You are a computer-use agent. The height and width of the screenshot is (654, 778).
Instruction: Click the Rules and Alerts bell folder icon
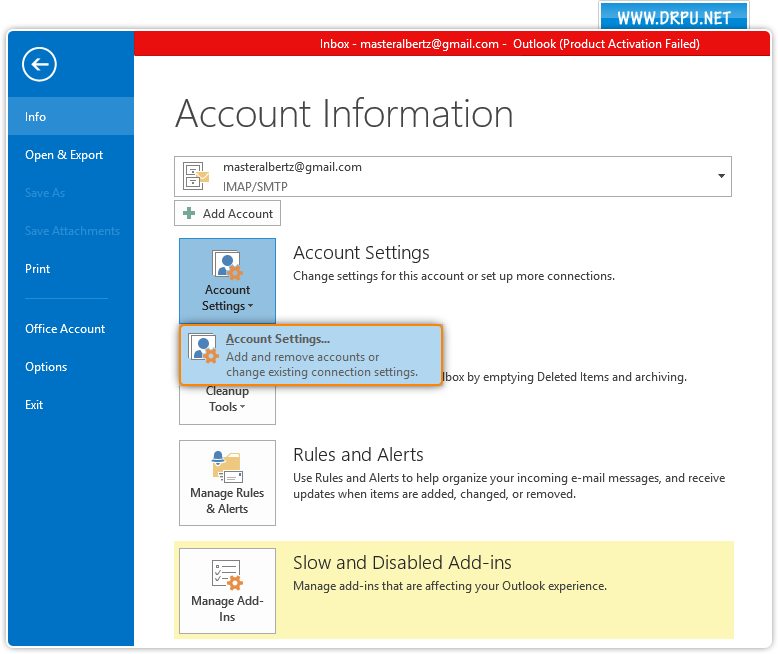click(x=227, y=467)
